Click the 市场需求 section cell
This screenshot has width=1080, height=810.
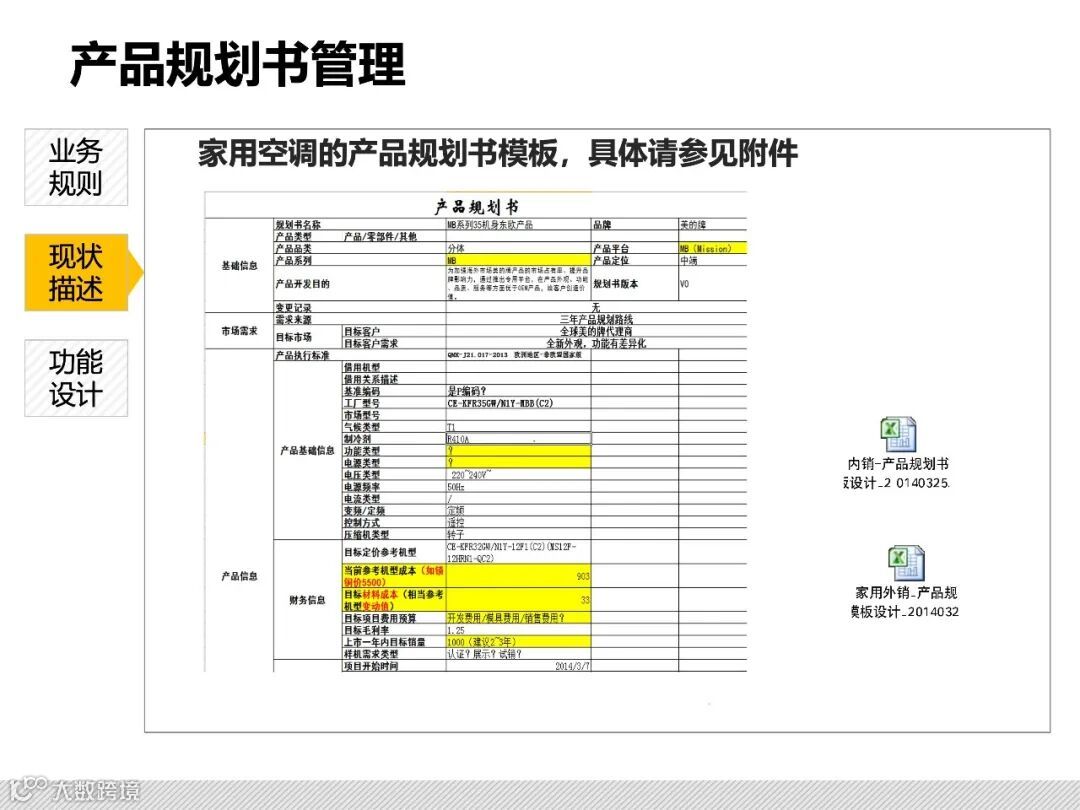coord(239,331)
